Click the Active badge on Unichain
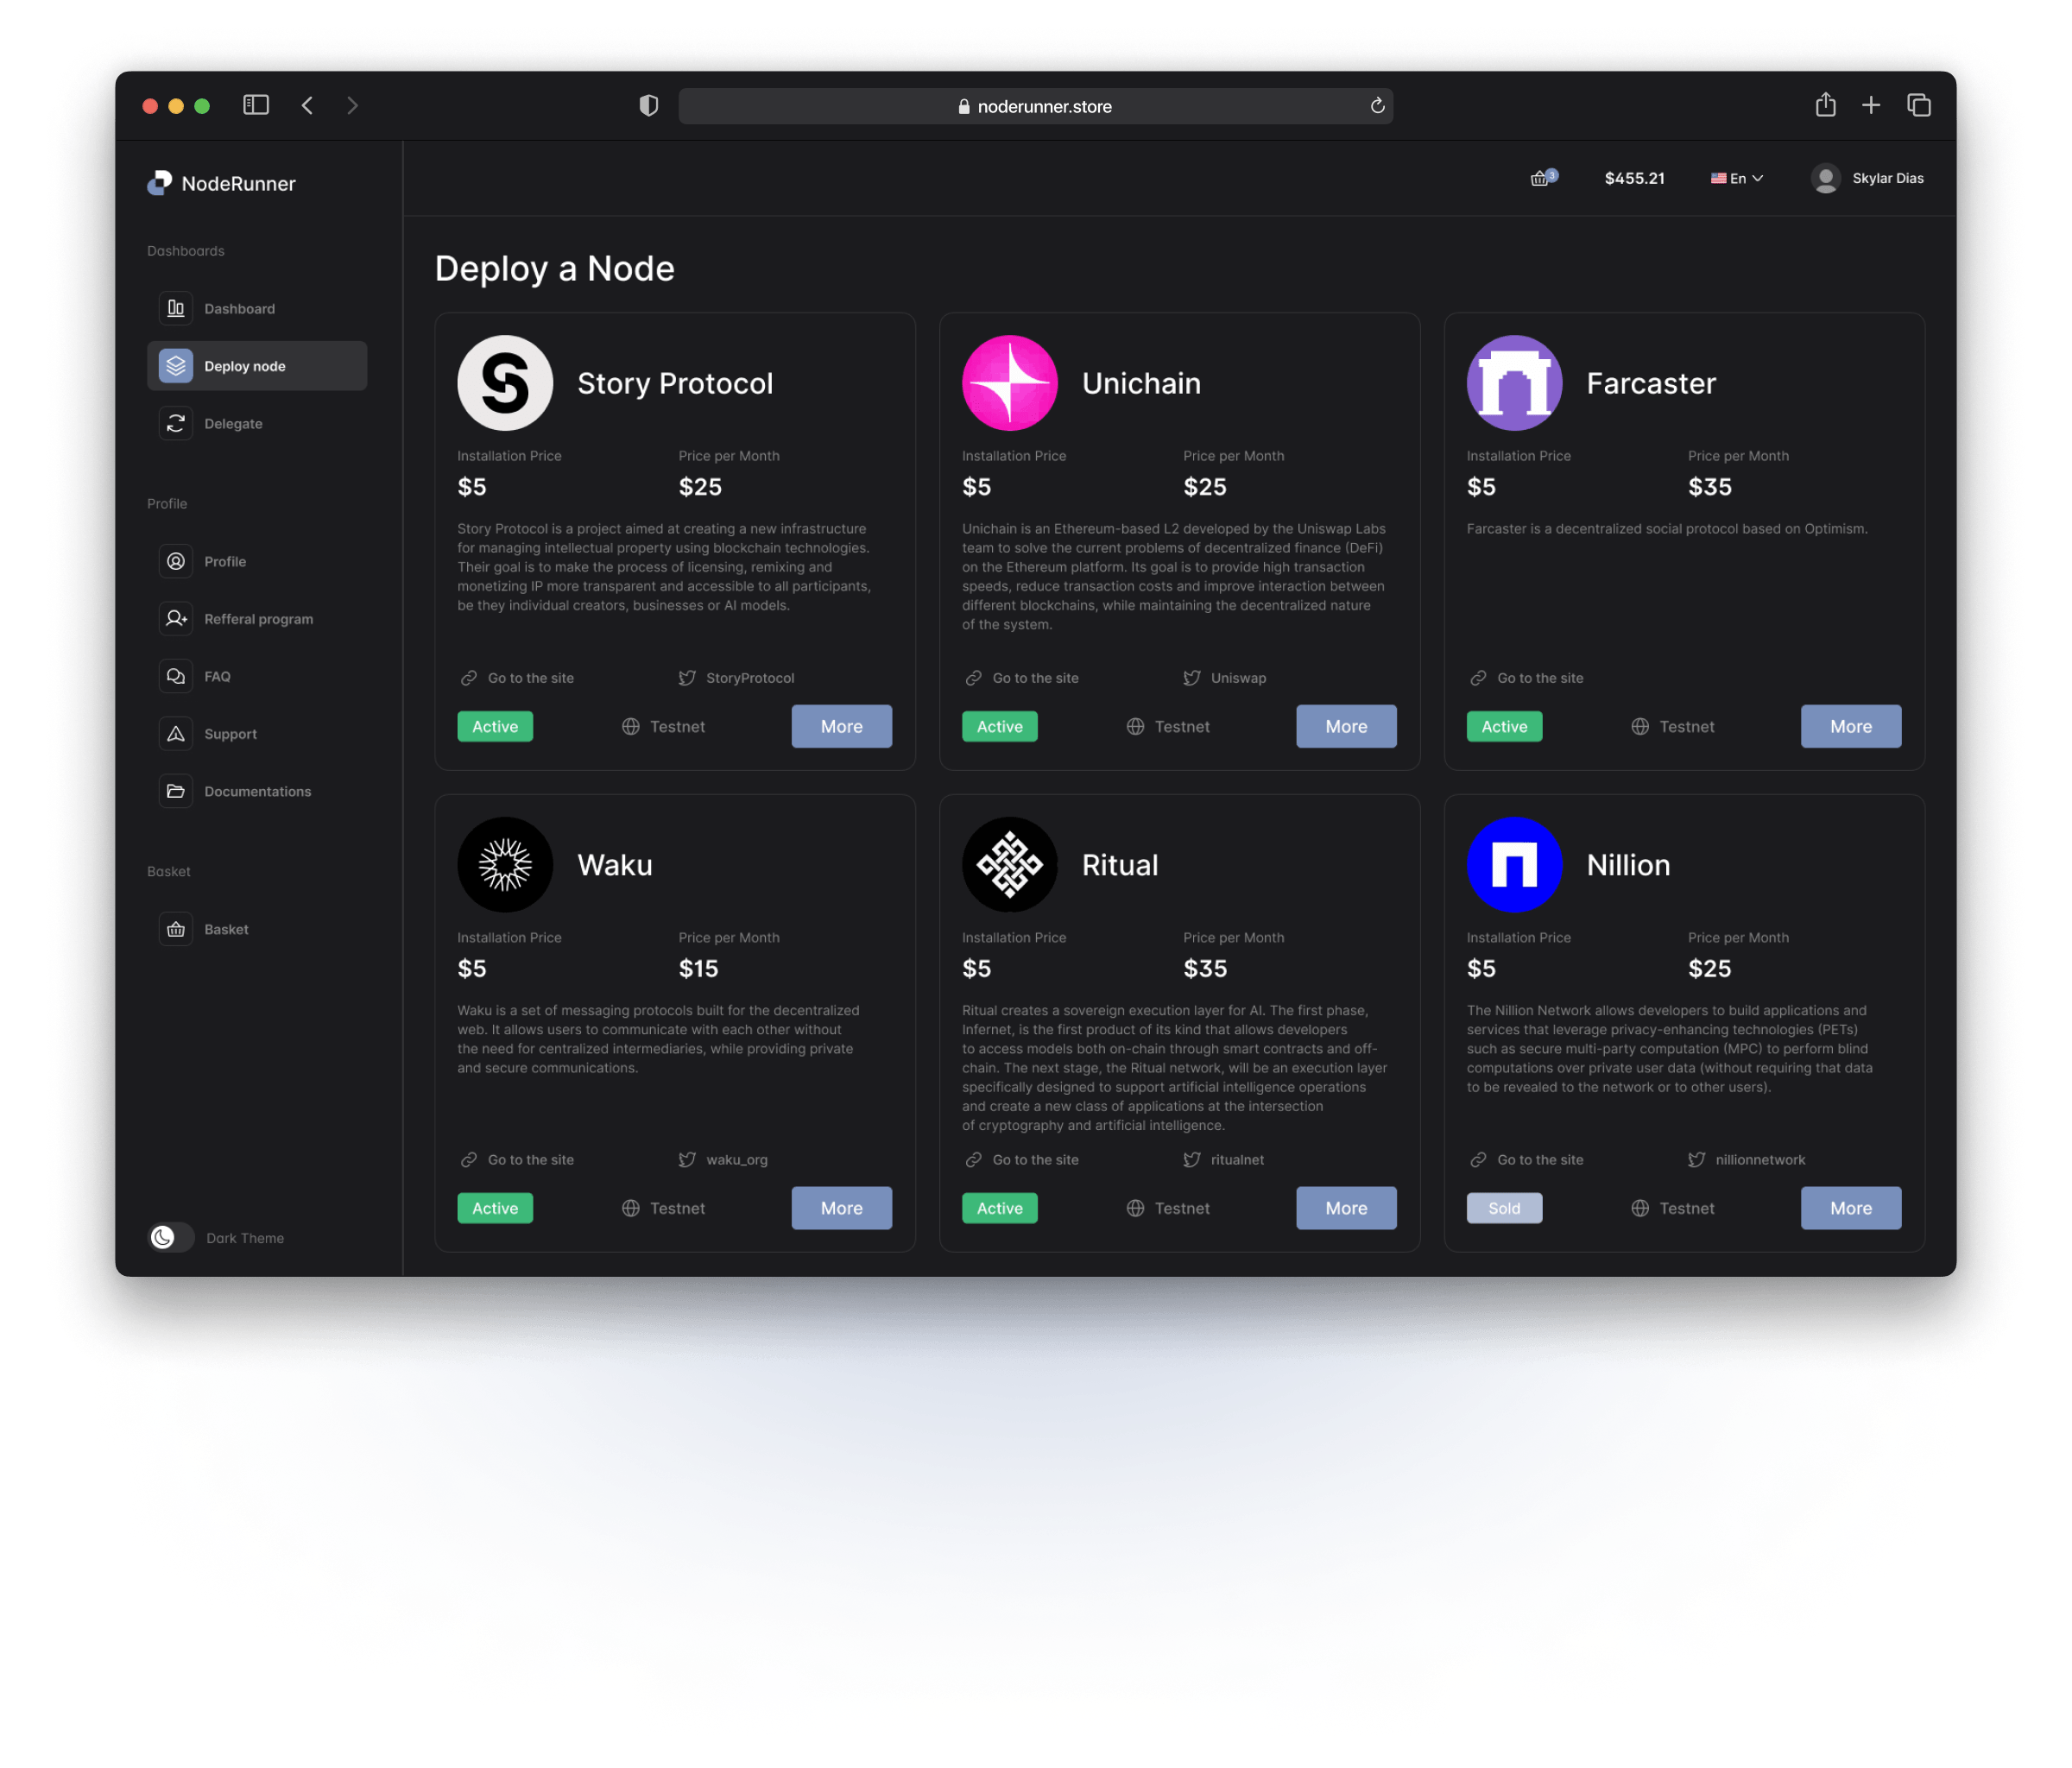 tap(999, 726)
